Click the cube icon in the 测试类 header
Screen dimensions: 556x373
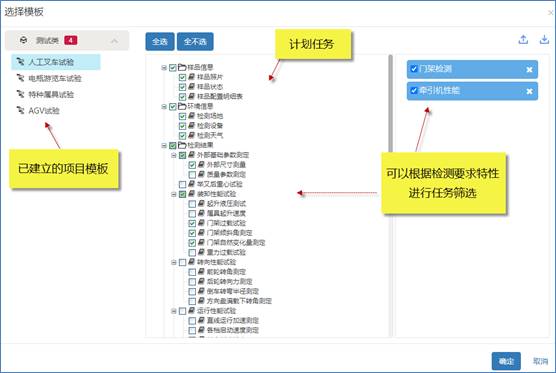(x=23, y=40)
